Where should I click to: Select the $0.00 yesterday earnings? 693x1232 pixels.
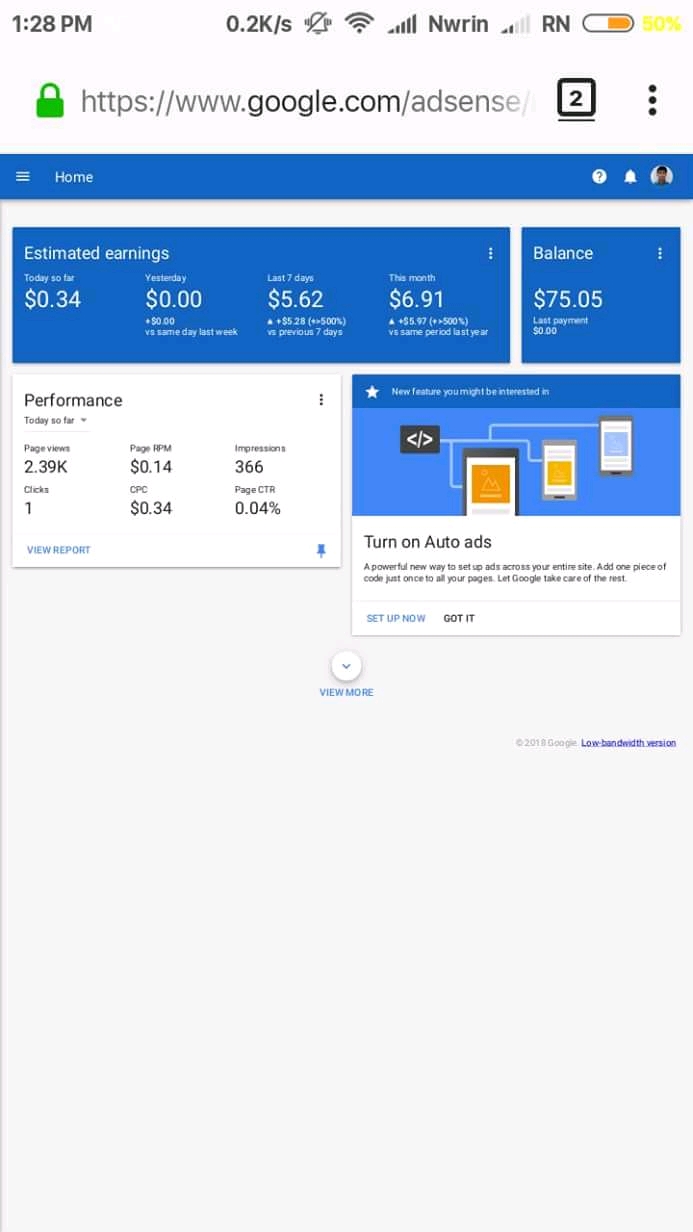(x=174, y=299)
